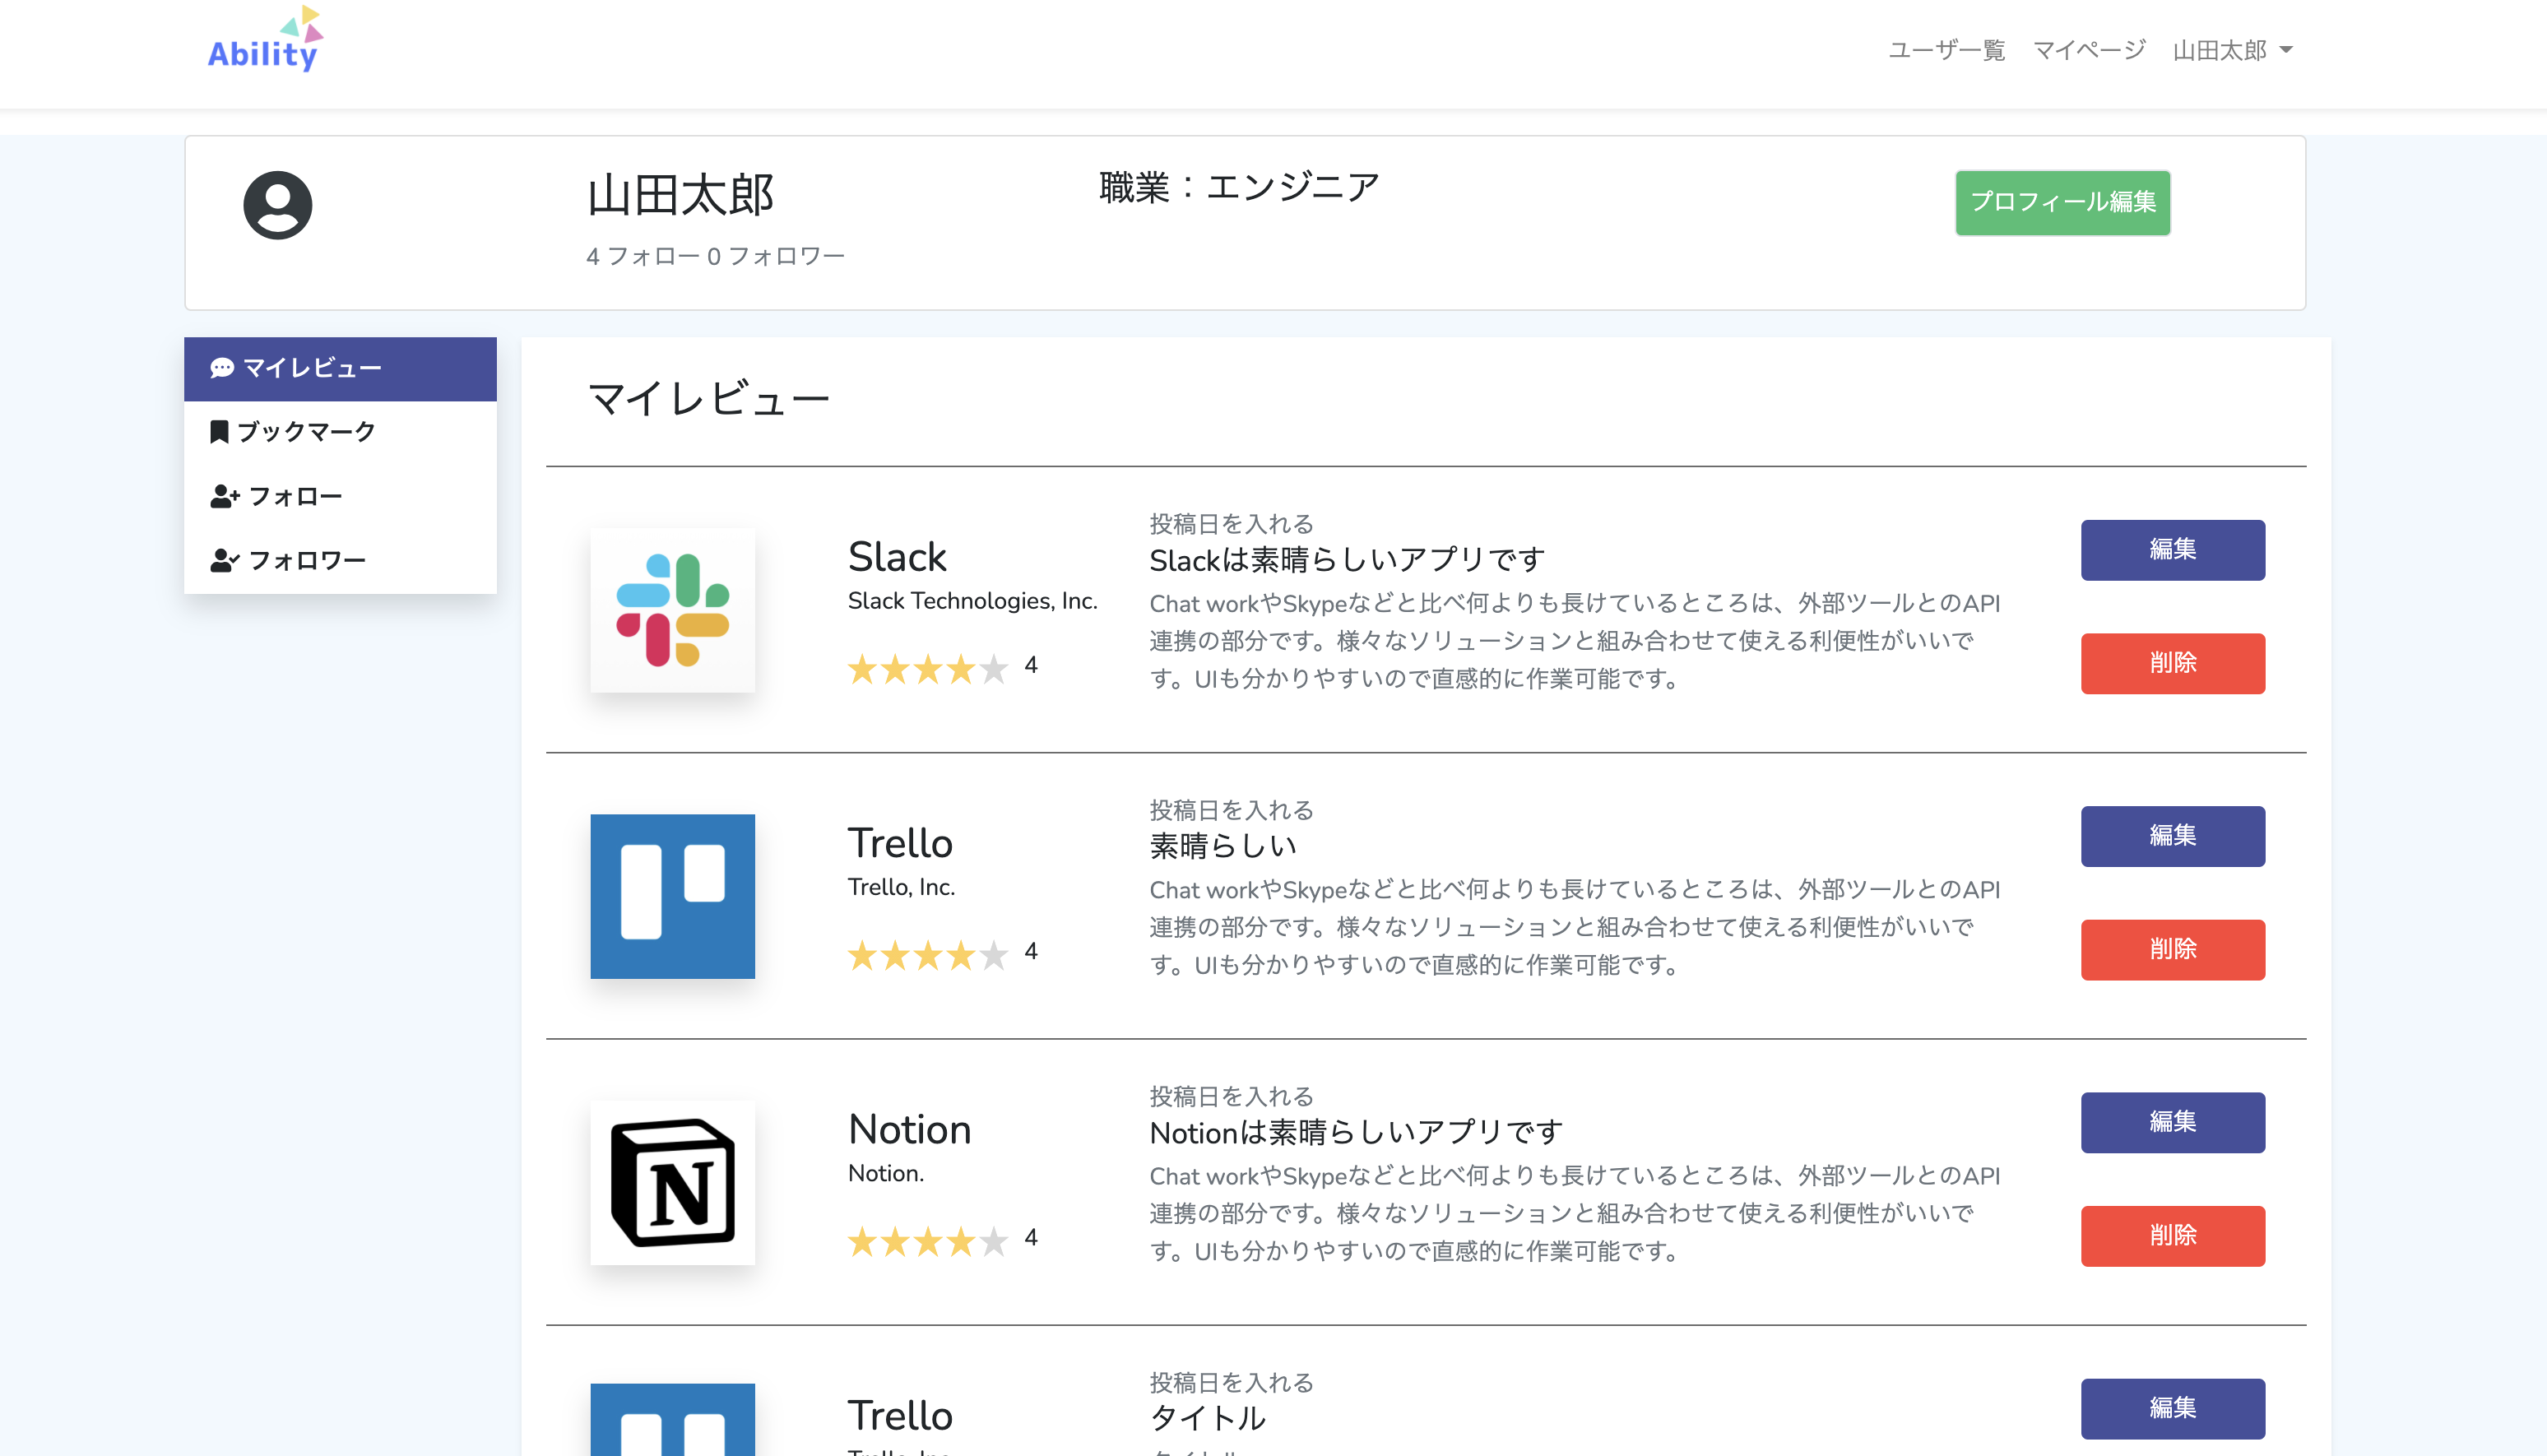This screenshot has width=2547, height=1456.
Task: Click the bookmark icon in sidebar
Action: (x=219, y=432)
